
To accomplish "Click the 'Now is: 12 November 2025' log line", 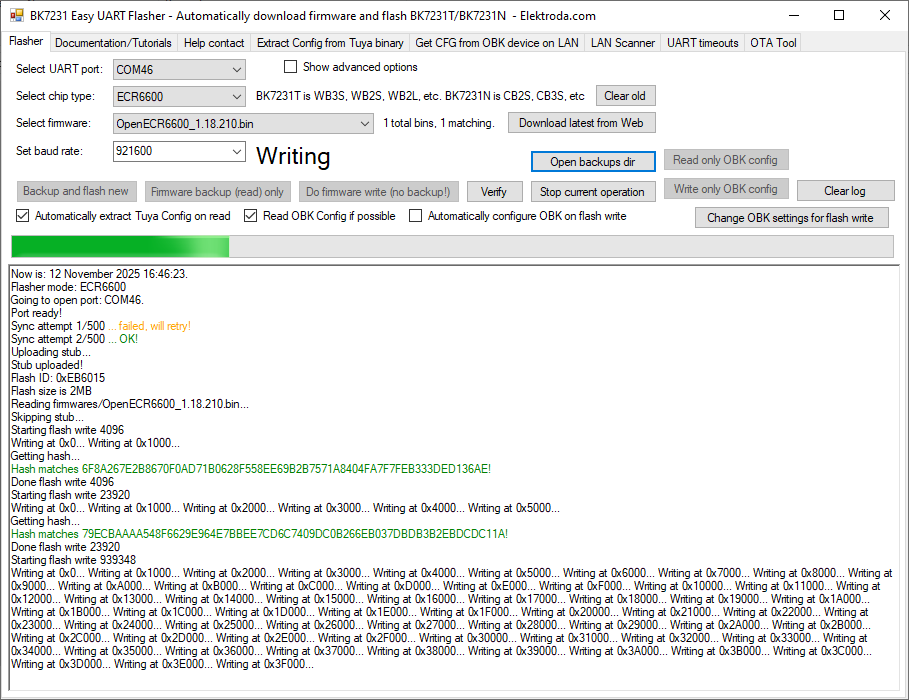I will click(x=99, y=274).
